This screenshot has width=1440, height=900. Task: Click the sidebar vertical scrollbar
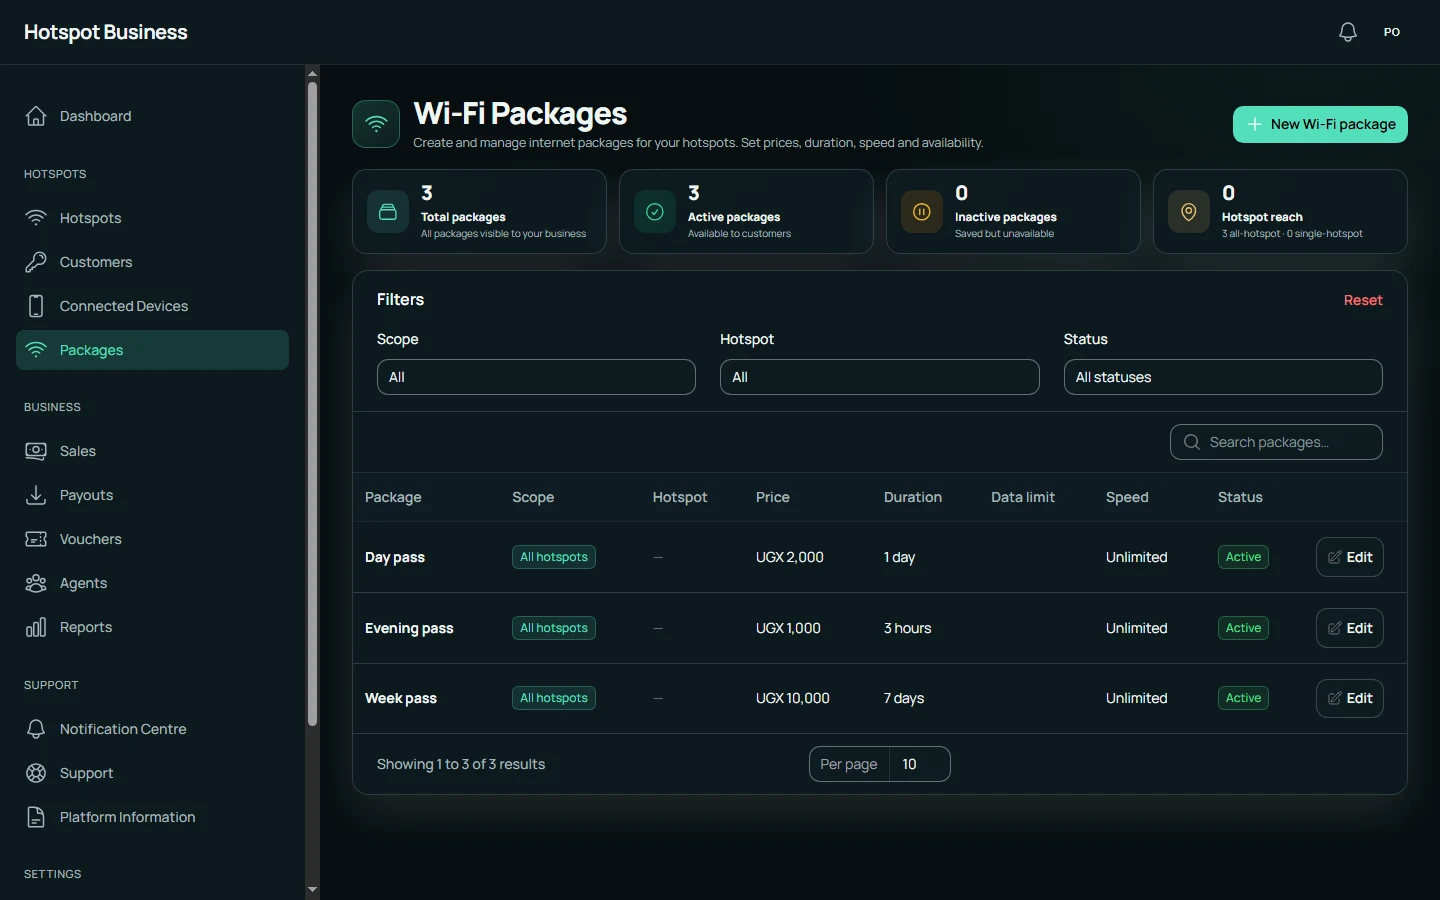tap(312, 404)
